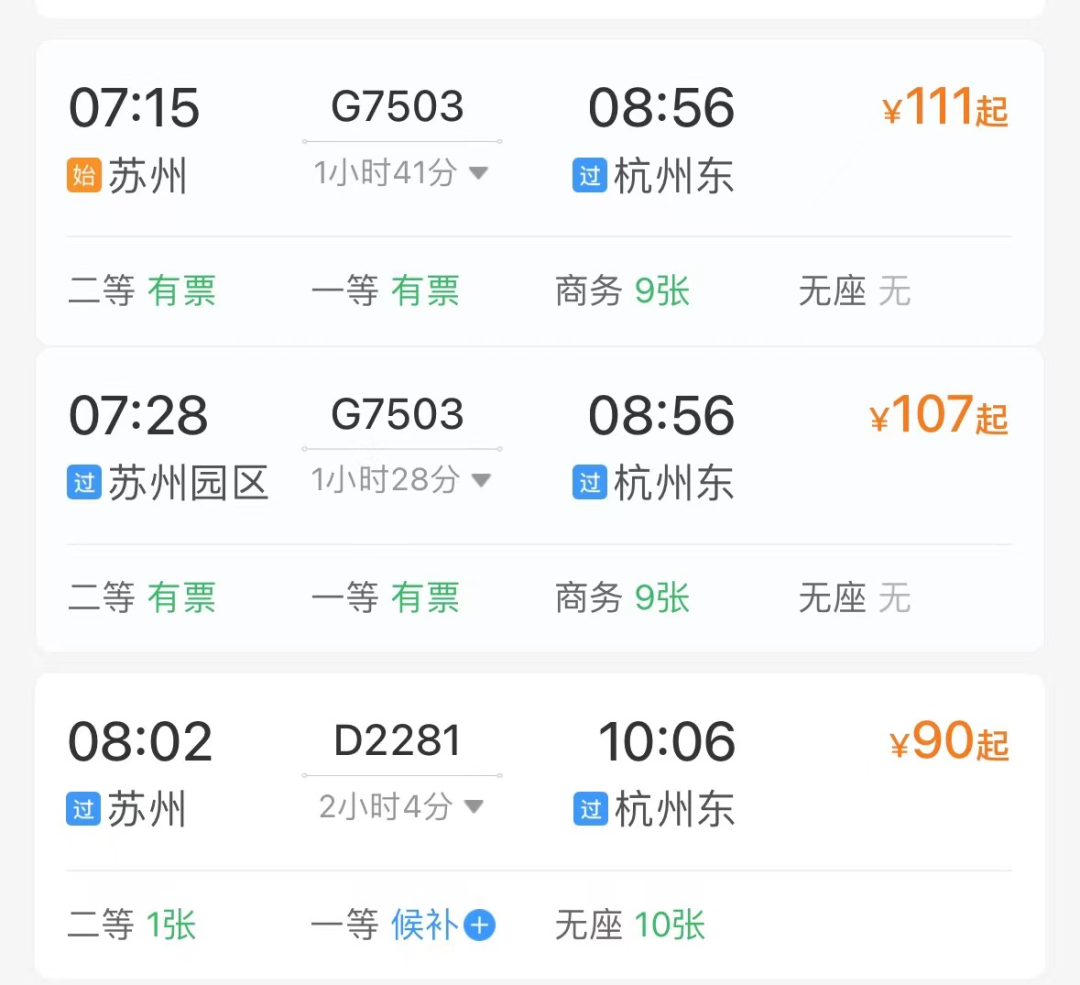Image resolution: width=1080 pixels, height=985 pixels.
Task: Choose 商务 9张 on the 07:28 train
Action: pyautogui.click(x=622, y=598)
